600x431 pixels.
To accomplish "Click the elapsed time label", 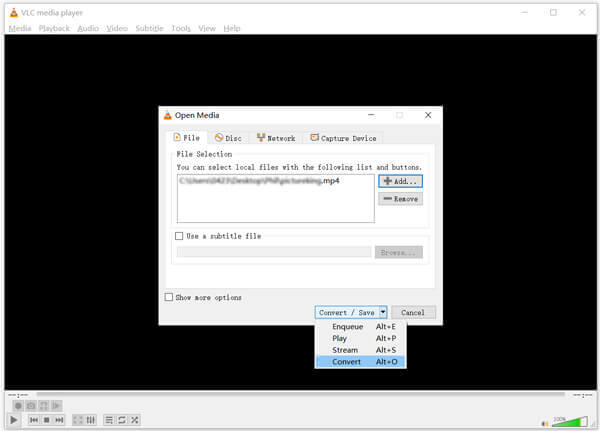I will [18, 395].
